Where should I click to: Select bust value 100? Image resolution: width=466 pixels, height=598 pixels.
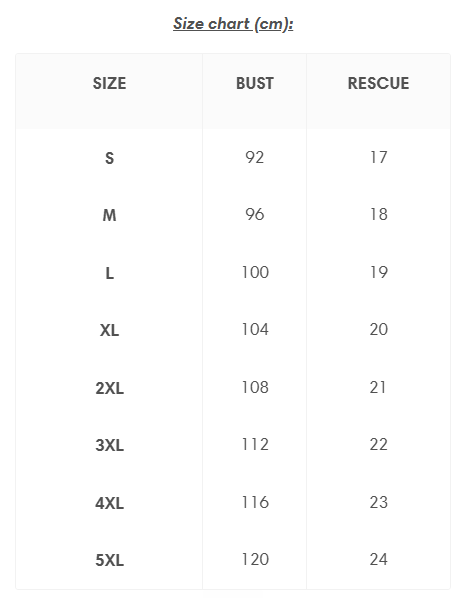(x=255, y=272)
